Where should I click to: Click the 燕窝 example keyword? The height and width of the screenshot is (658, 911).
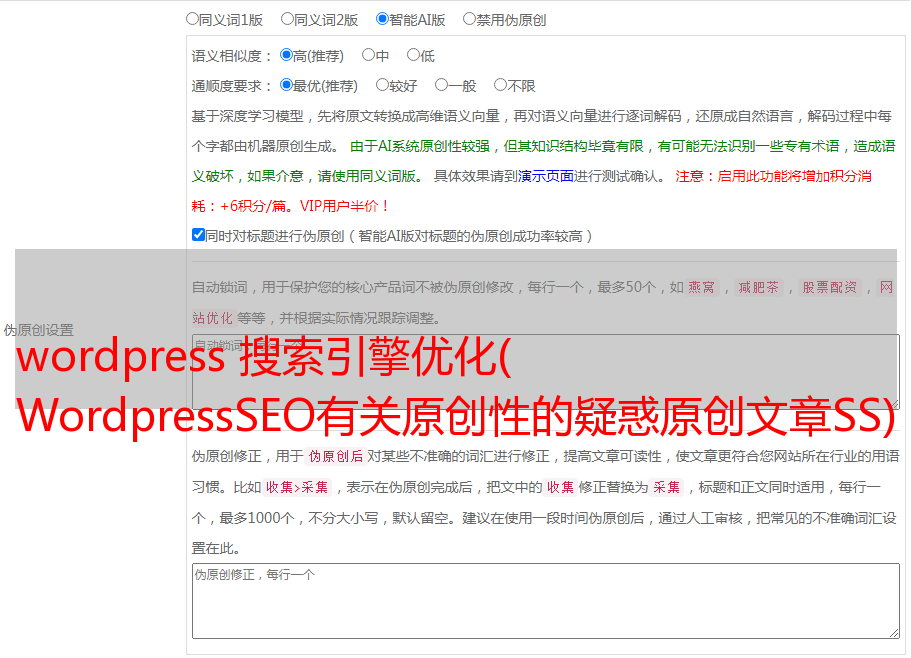point(701,287)
